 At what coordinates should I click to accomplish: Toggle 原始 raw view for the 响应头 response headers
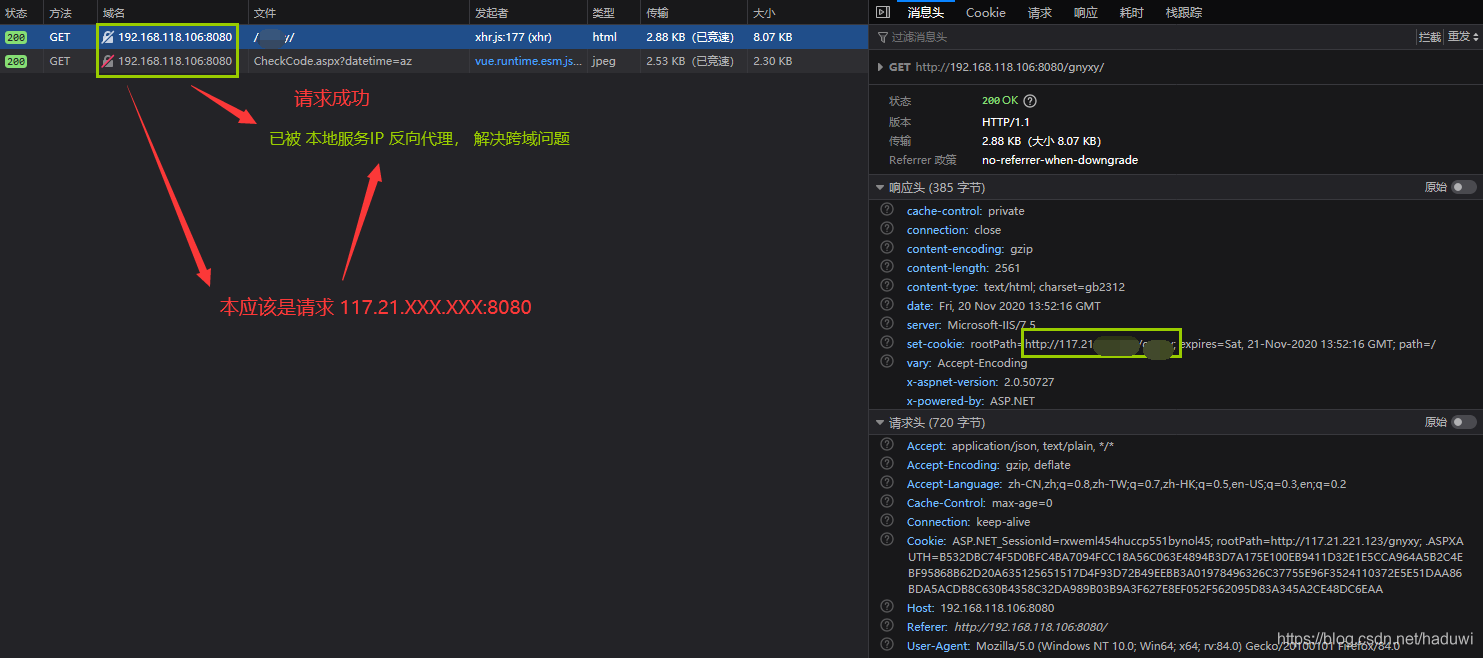pos(1464,187)
